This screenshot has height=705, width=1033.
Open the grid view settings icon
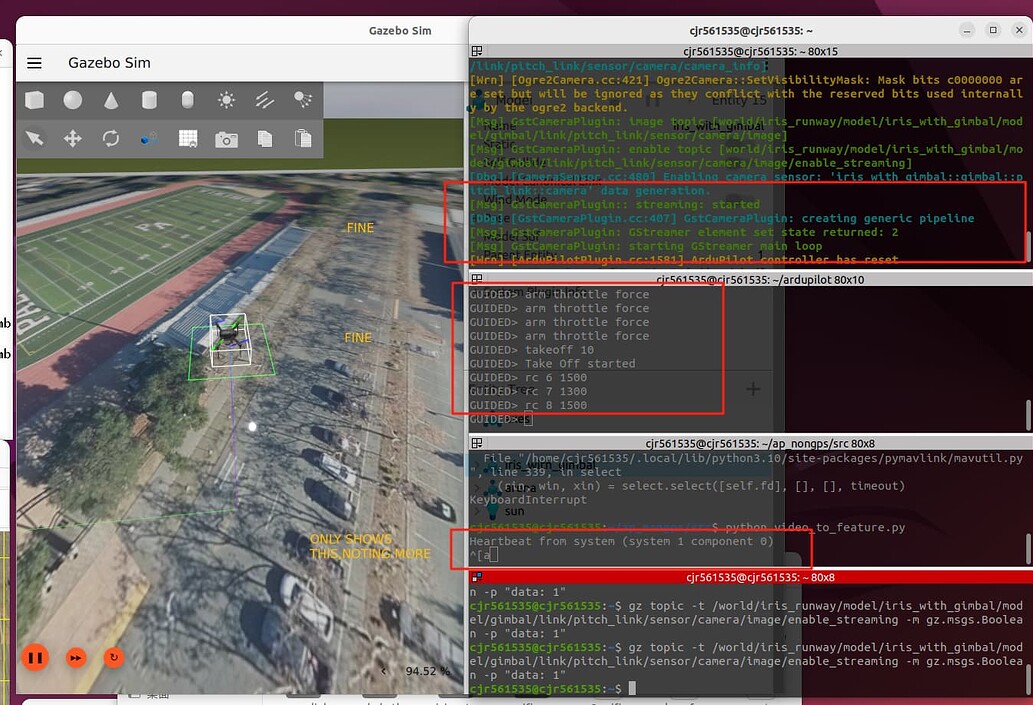(x=187, y=138)
